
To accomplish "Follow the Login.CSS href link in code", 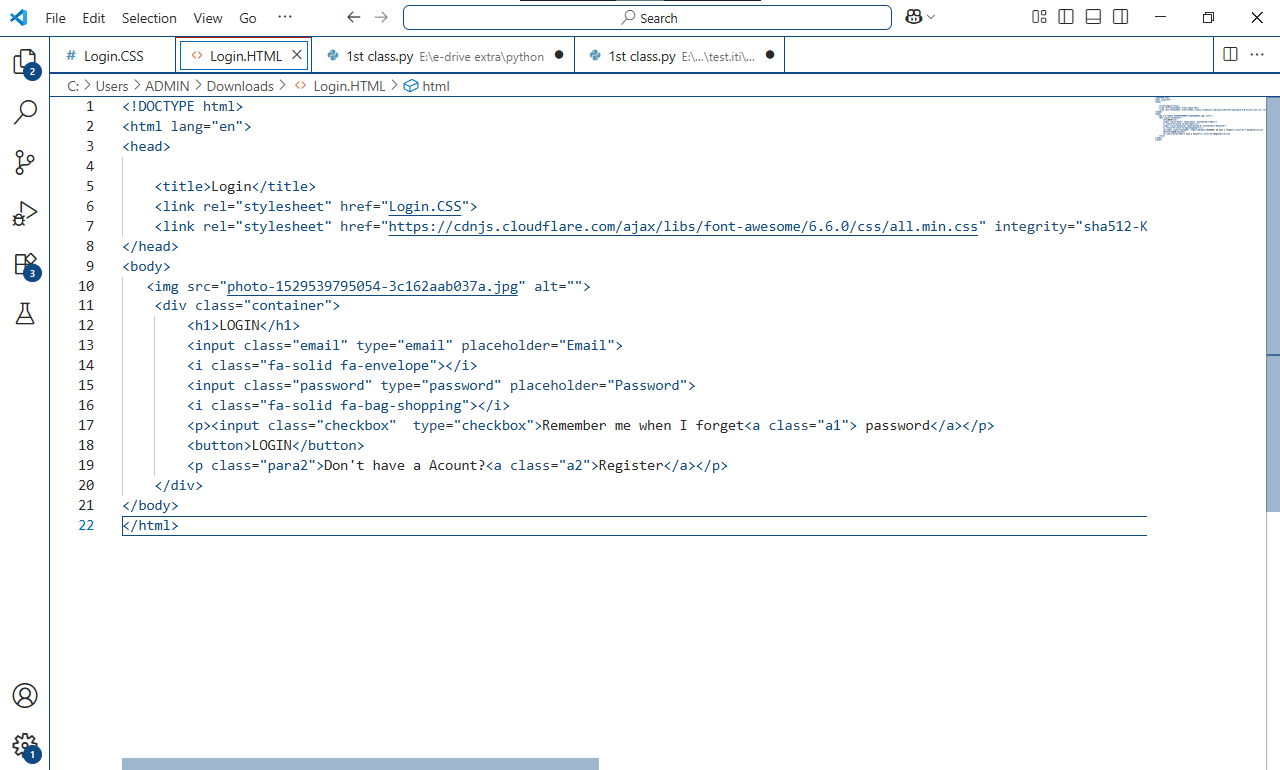I will (425, 206).
